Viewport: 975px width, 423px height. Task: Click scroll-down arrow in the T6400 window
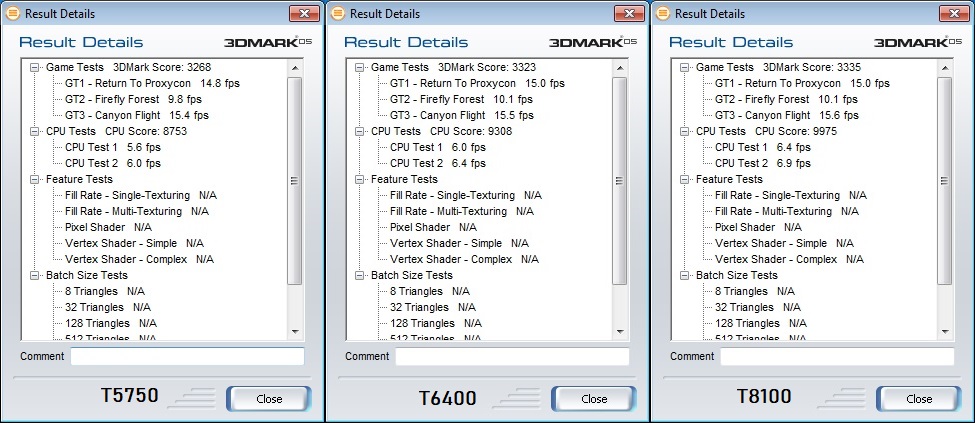[x=620, y=332]
